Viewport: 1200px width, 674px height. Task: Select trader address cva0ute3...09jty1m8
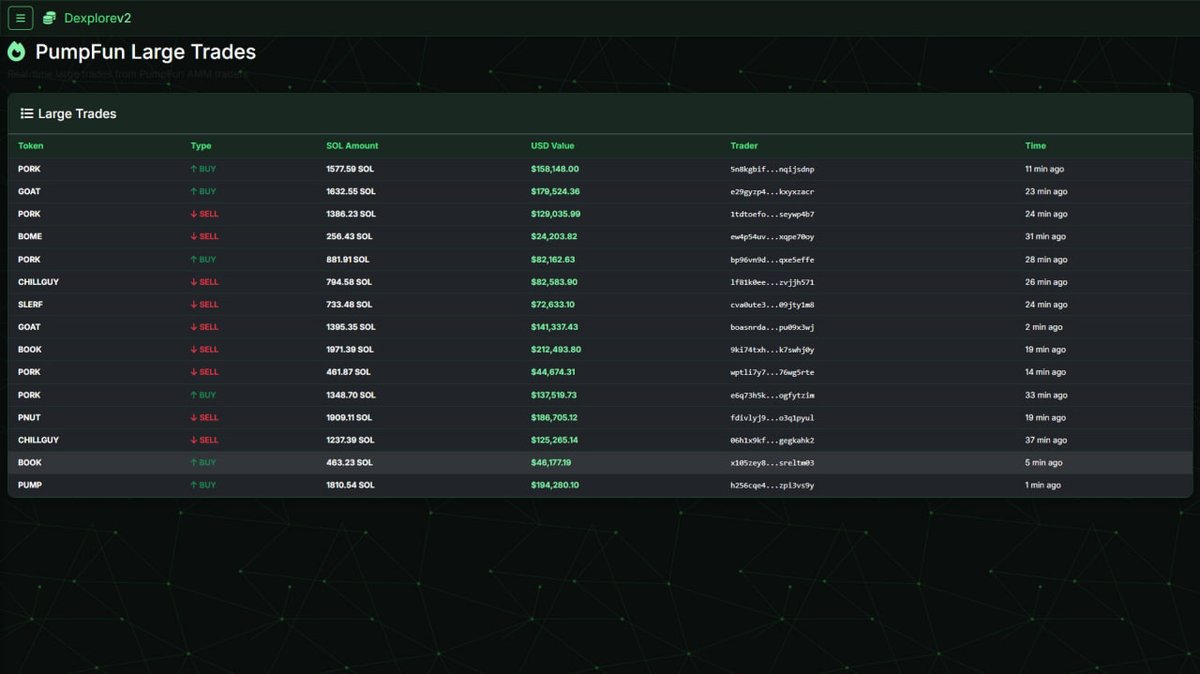pyautogui.click(x=772, y=305)
